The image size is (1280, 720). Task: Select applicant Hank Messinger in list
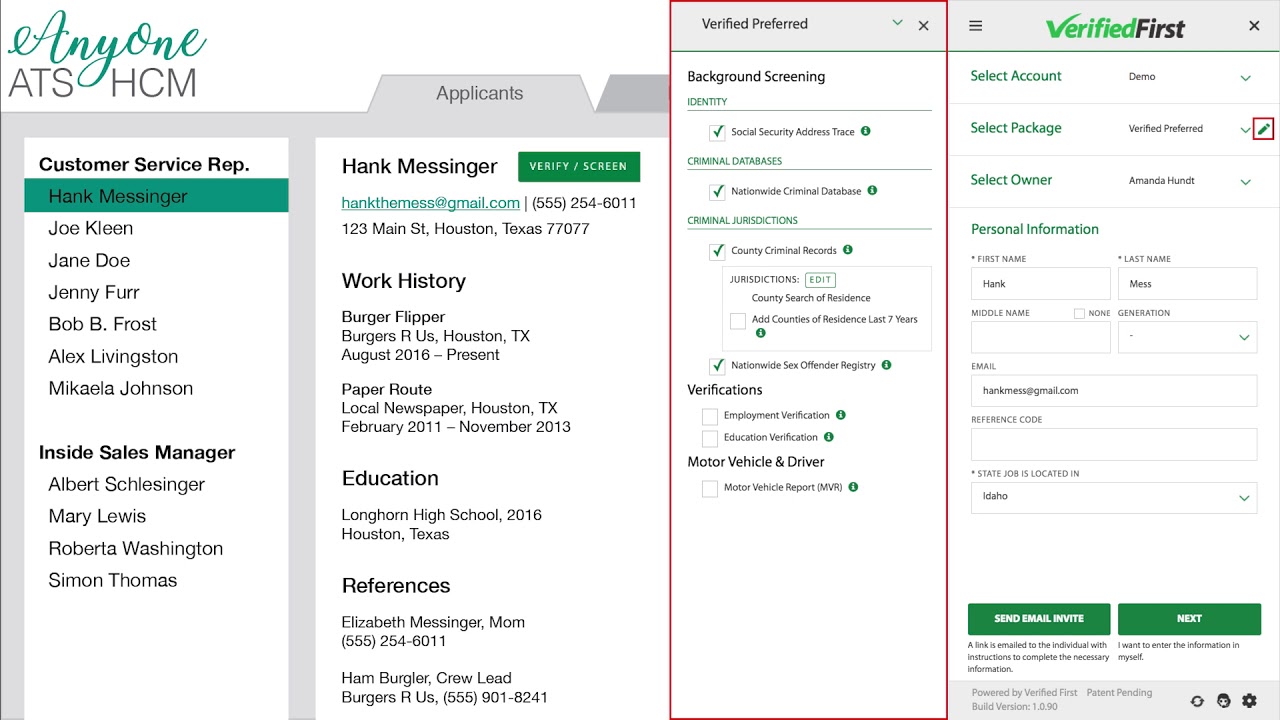pos(157,196)
